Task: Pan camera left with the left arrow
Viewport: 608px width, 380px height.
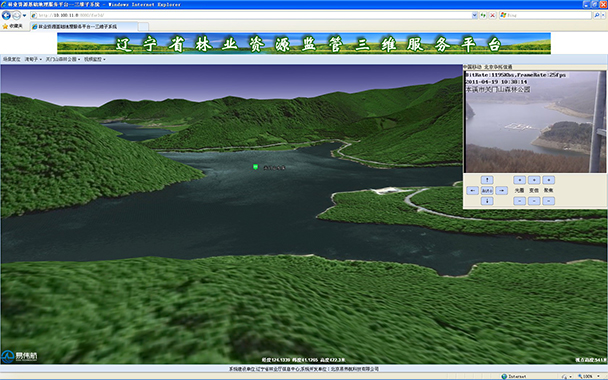Action: click(x=472, y=190)
